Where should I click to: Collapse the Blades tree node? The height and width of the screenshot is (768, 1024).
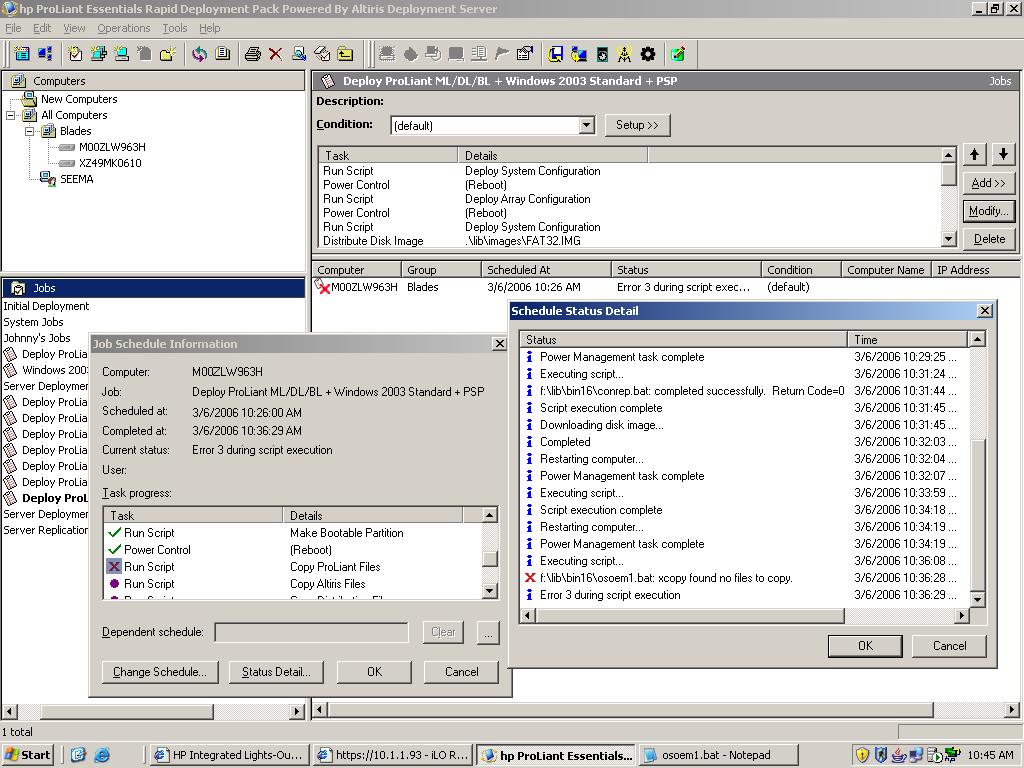(29, 131)
